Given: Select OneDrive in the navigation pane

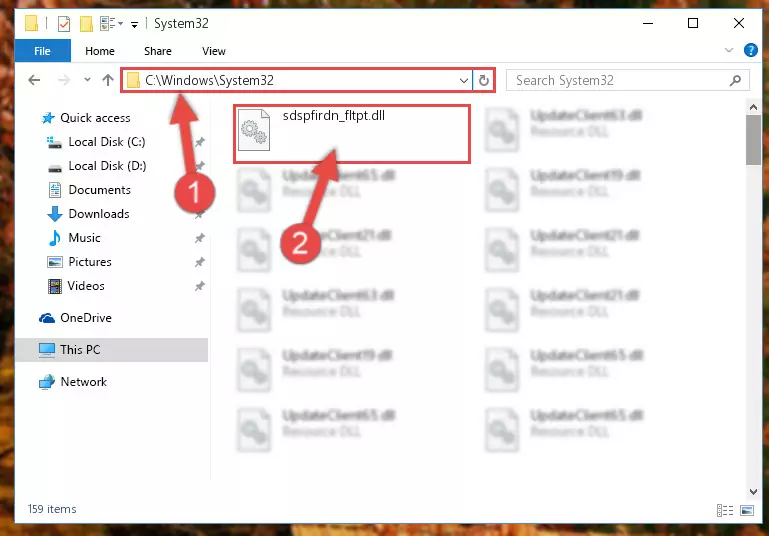Looking at the screenshot, I should tap(85, 318).
